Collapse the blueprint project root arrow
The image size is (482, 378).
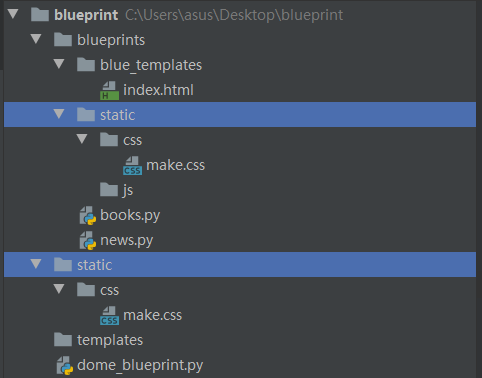click(x=13, y=14)
